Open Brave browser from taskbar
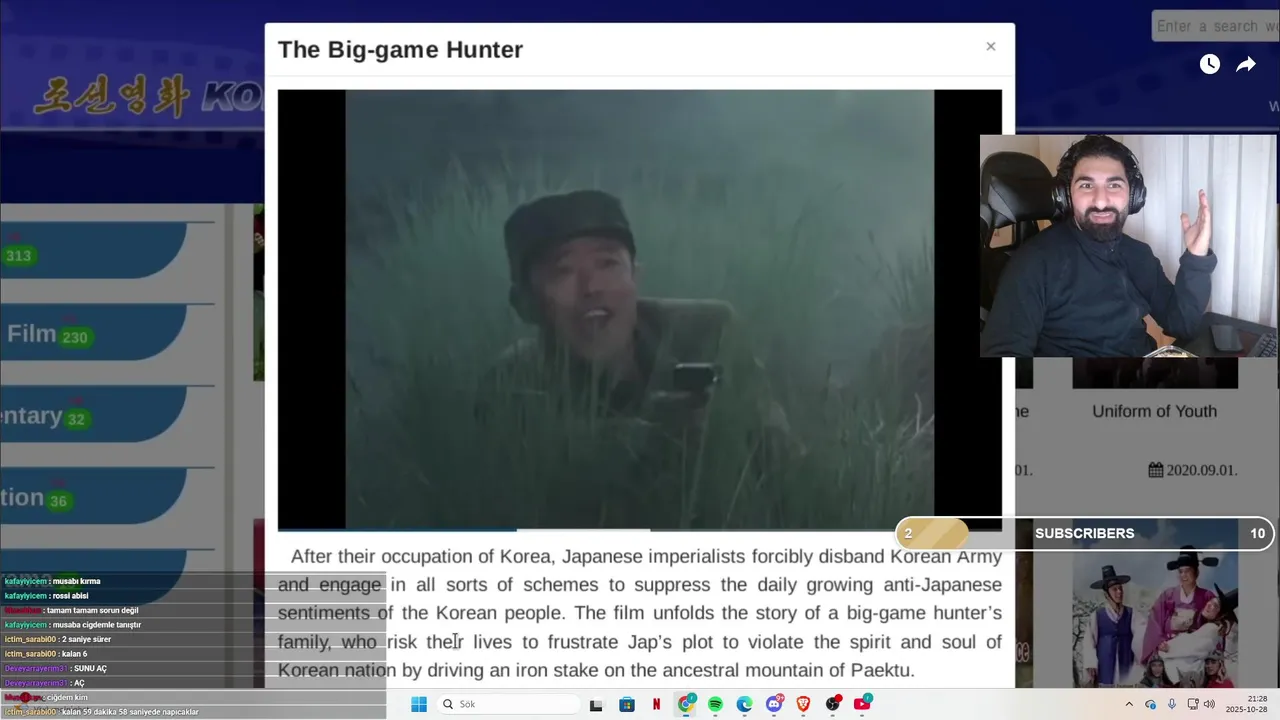This screenshot has width=1280, height=720. pos(803,704)
